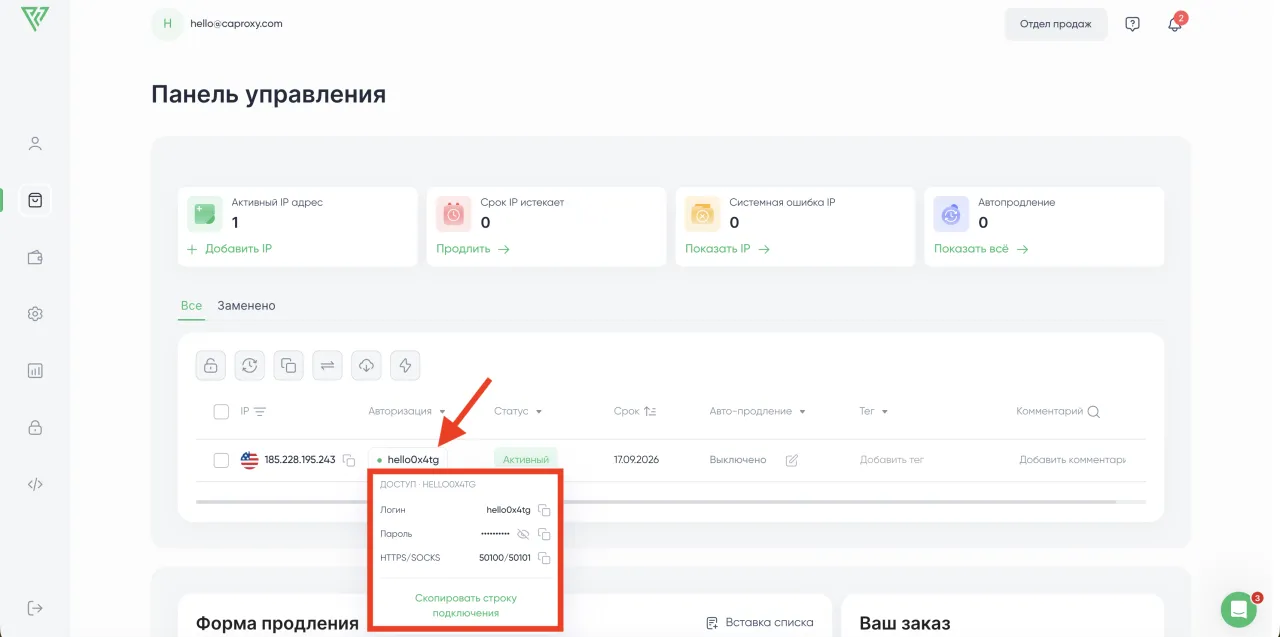Edit auto-renewal with the pencil icon
The height and width of the screenshot is (637, 1280).
[792, 460]
